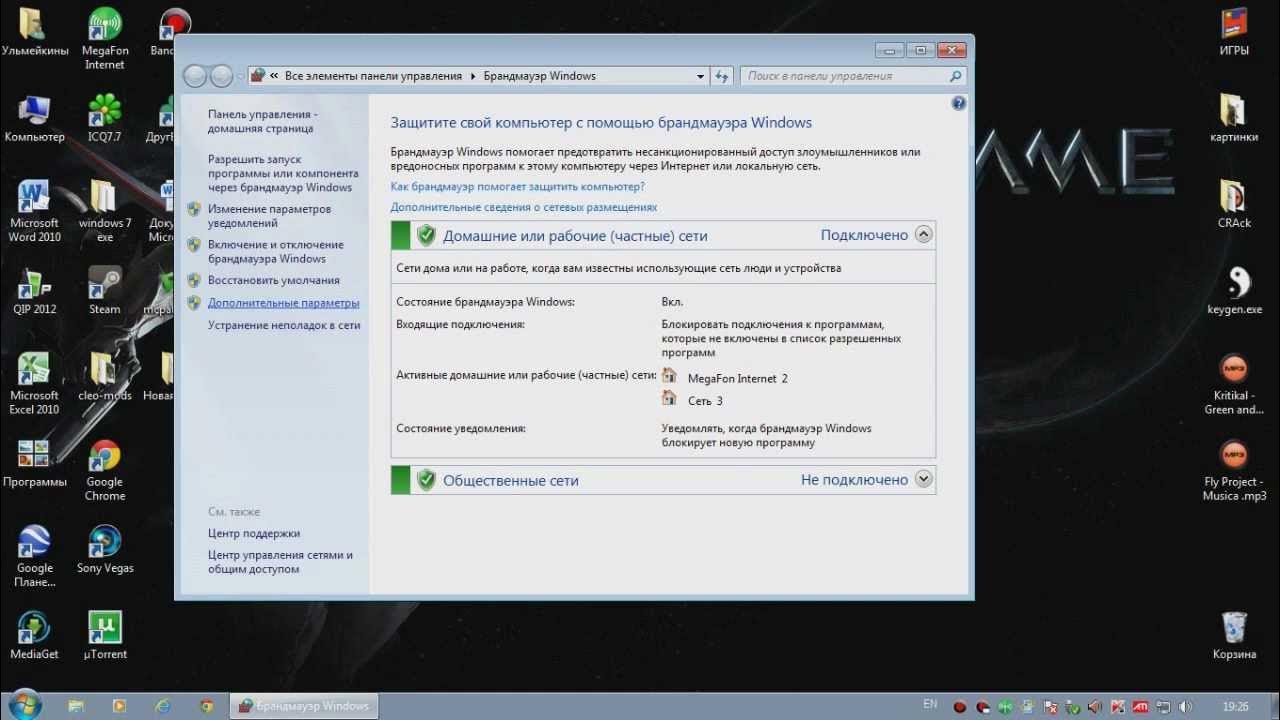The height and width of the screenshot is (720, 1280).
Task: Select the Компьютер desktop icon
Action: [x=34, y=117]
